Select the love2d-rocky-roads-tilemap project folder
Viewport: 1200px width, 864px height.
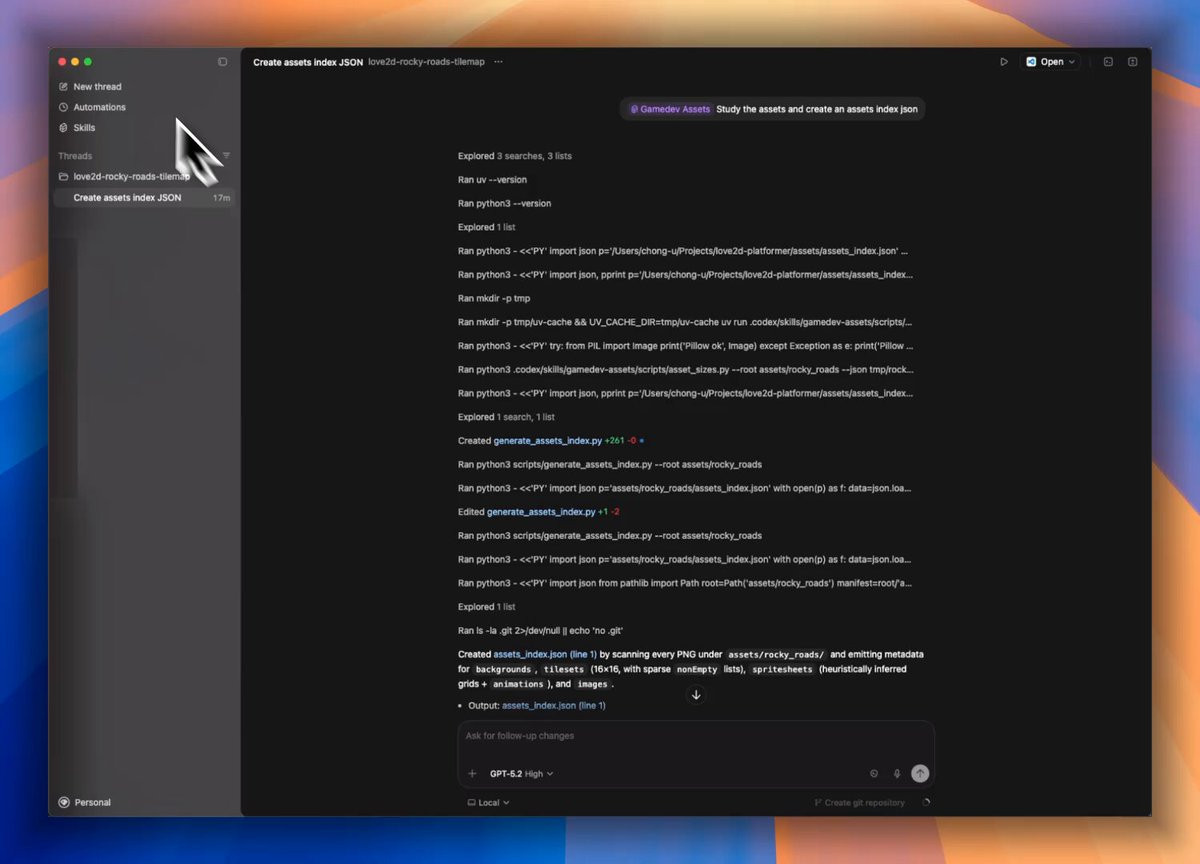click(123, 176)
